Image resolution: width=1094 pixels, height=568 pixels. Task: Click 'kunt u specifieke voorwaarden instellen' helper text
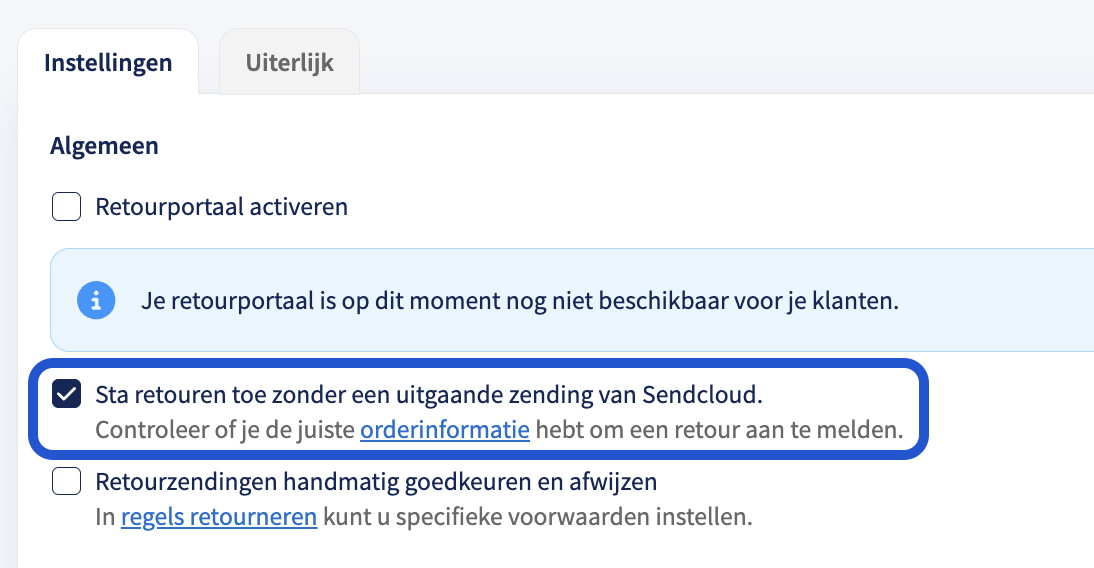pos(537,516)
